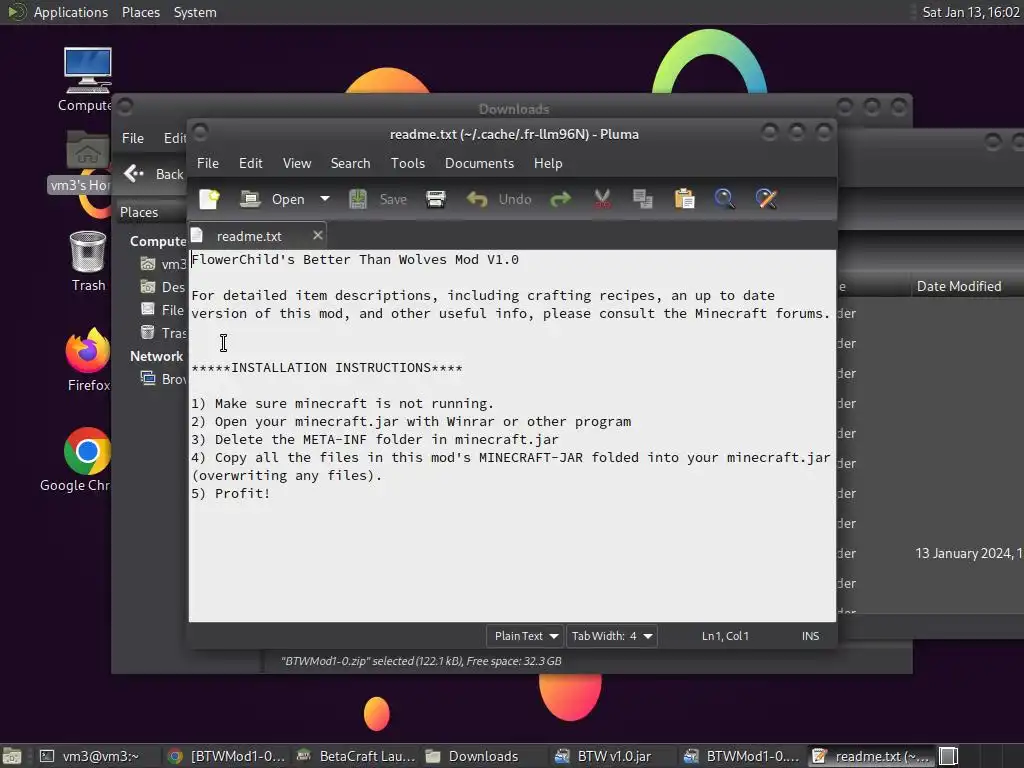Click the Cut scissors icon
The width and height of the screenshot is (1024, 768).
(602, 199)
